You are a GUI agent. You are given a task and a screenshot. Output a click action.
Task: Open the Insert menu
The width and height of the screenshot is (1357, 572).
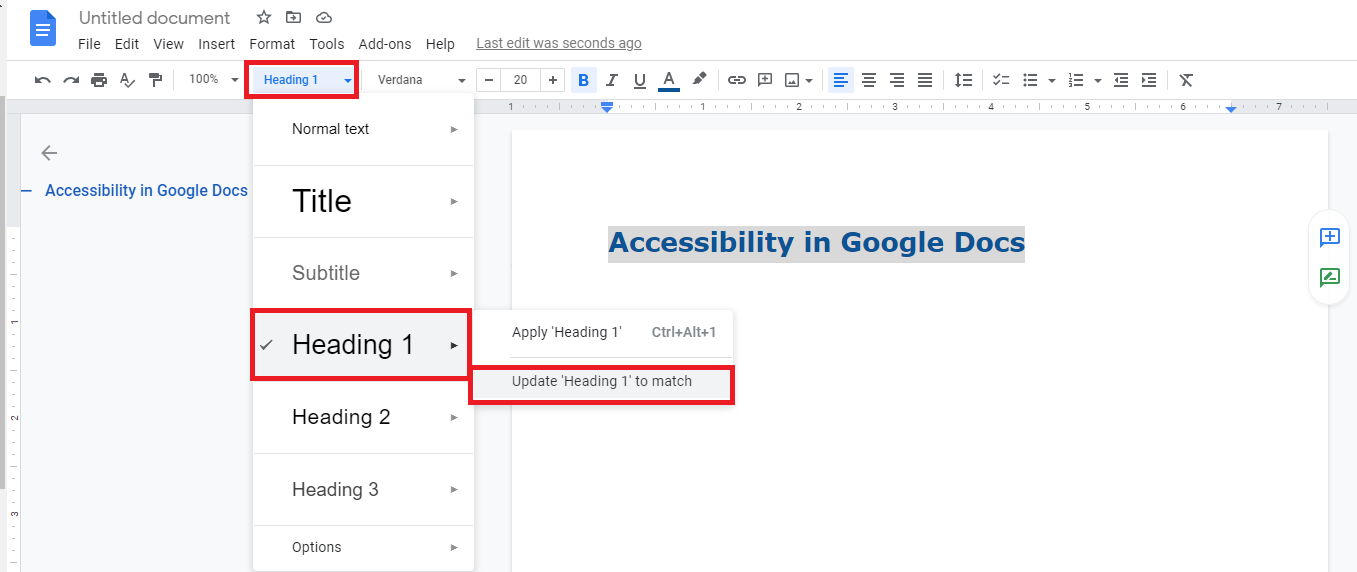(x=217, y=44)
